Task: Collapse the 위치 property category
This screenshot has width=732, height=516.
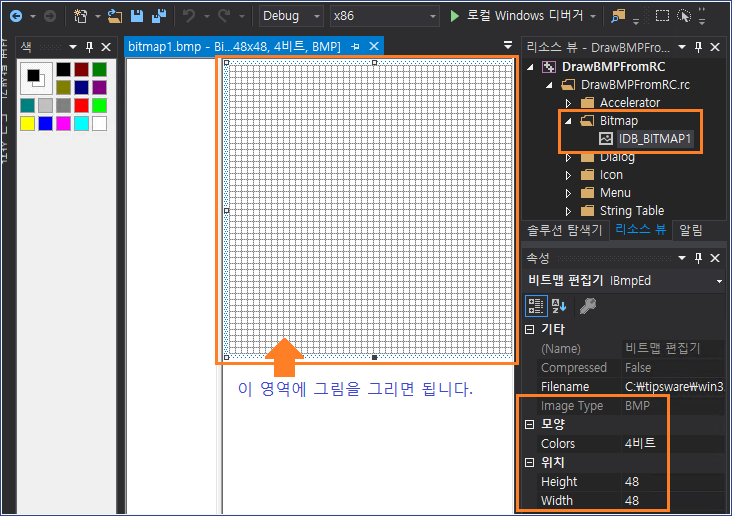Action: pos(529,463)
